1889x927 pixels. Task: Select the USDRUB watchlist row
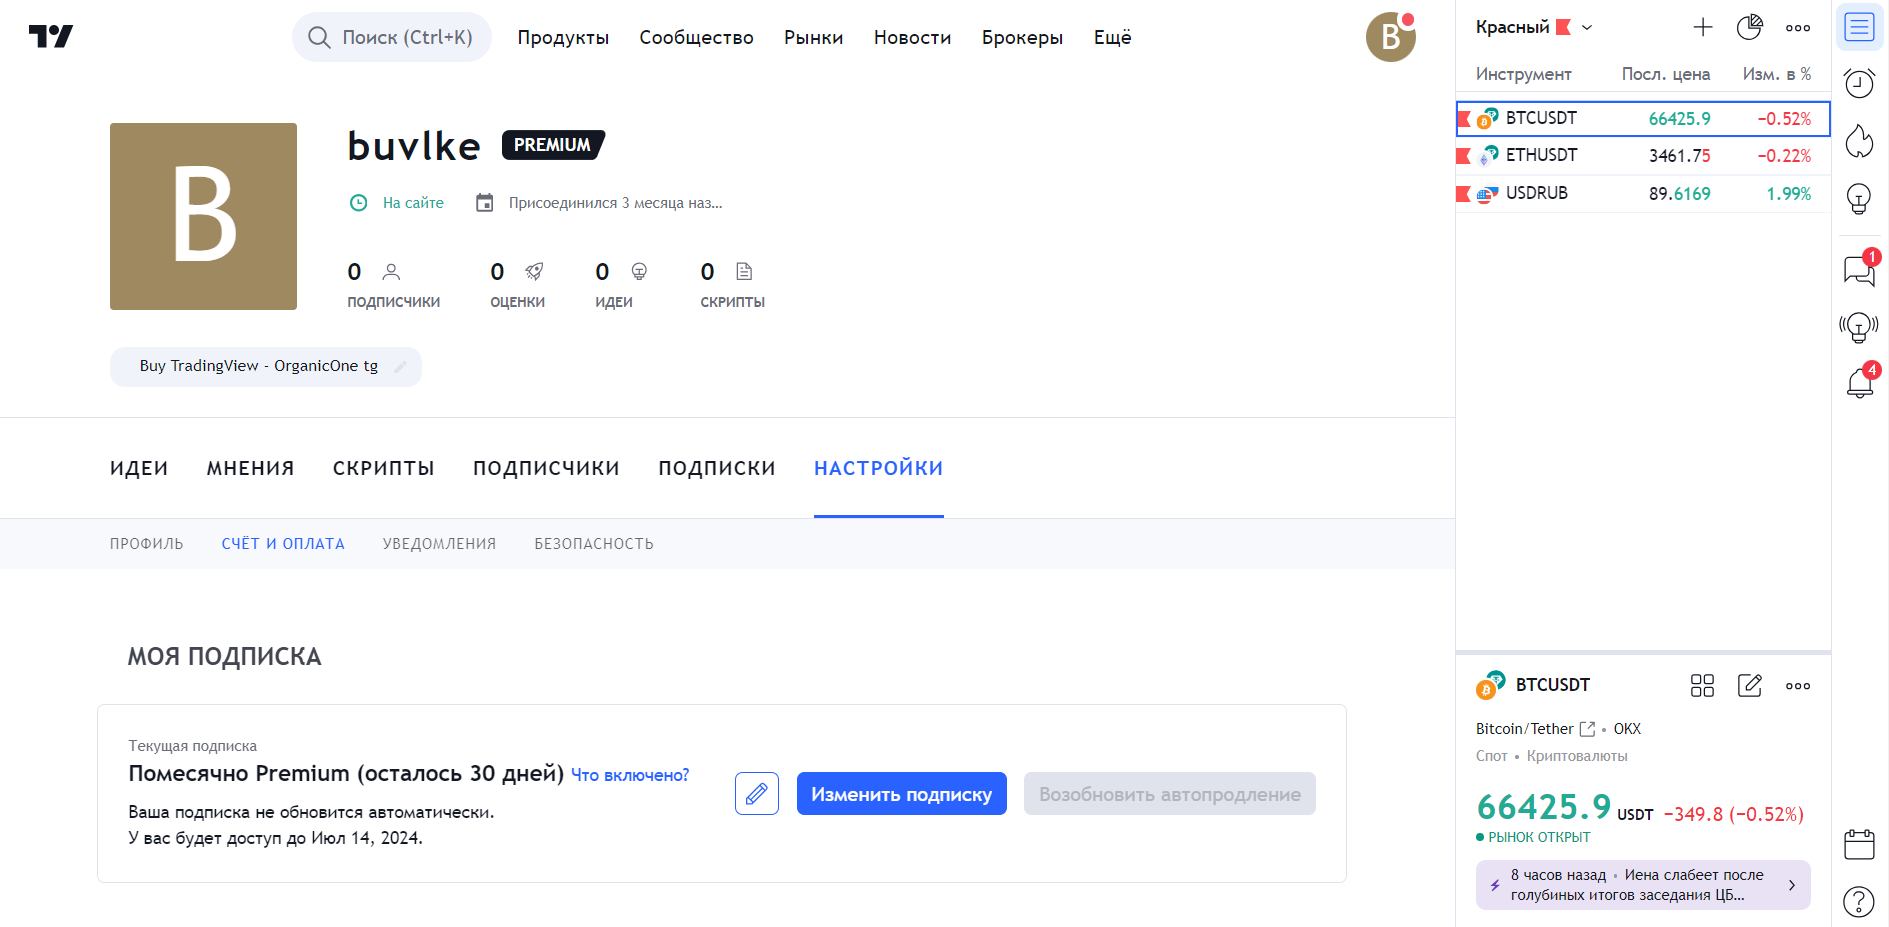1643,193
